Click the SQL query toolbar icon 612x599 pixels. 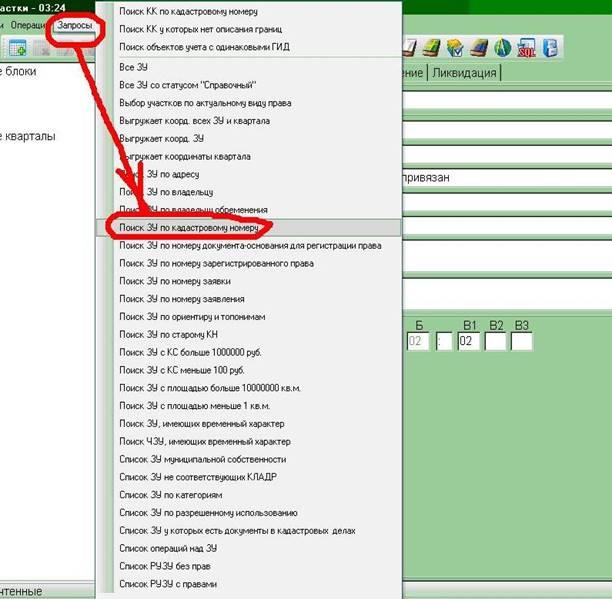pyautogui.click(x=526, y=47)
